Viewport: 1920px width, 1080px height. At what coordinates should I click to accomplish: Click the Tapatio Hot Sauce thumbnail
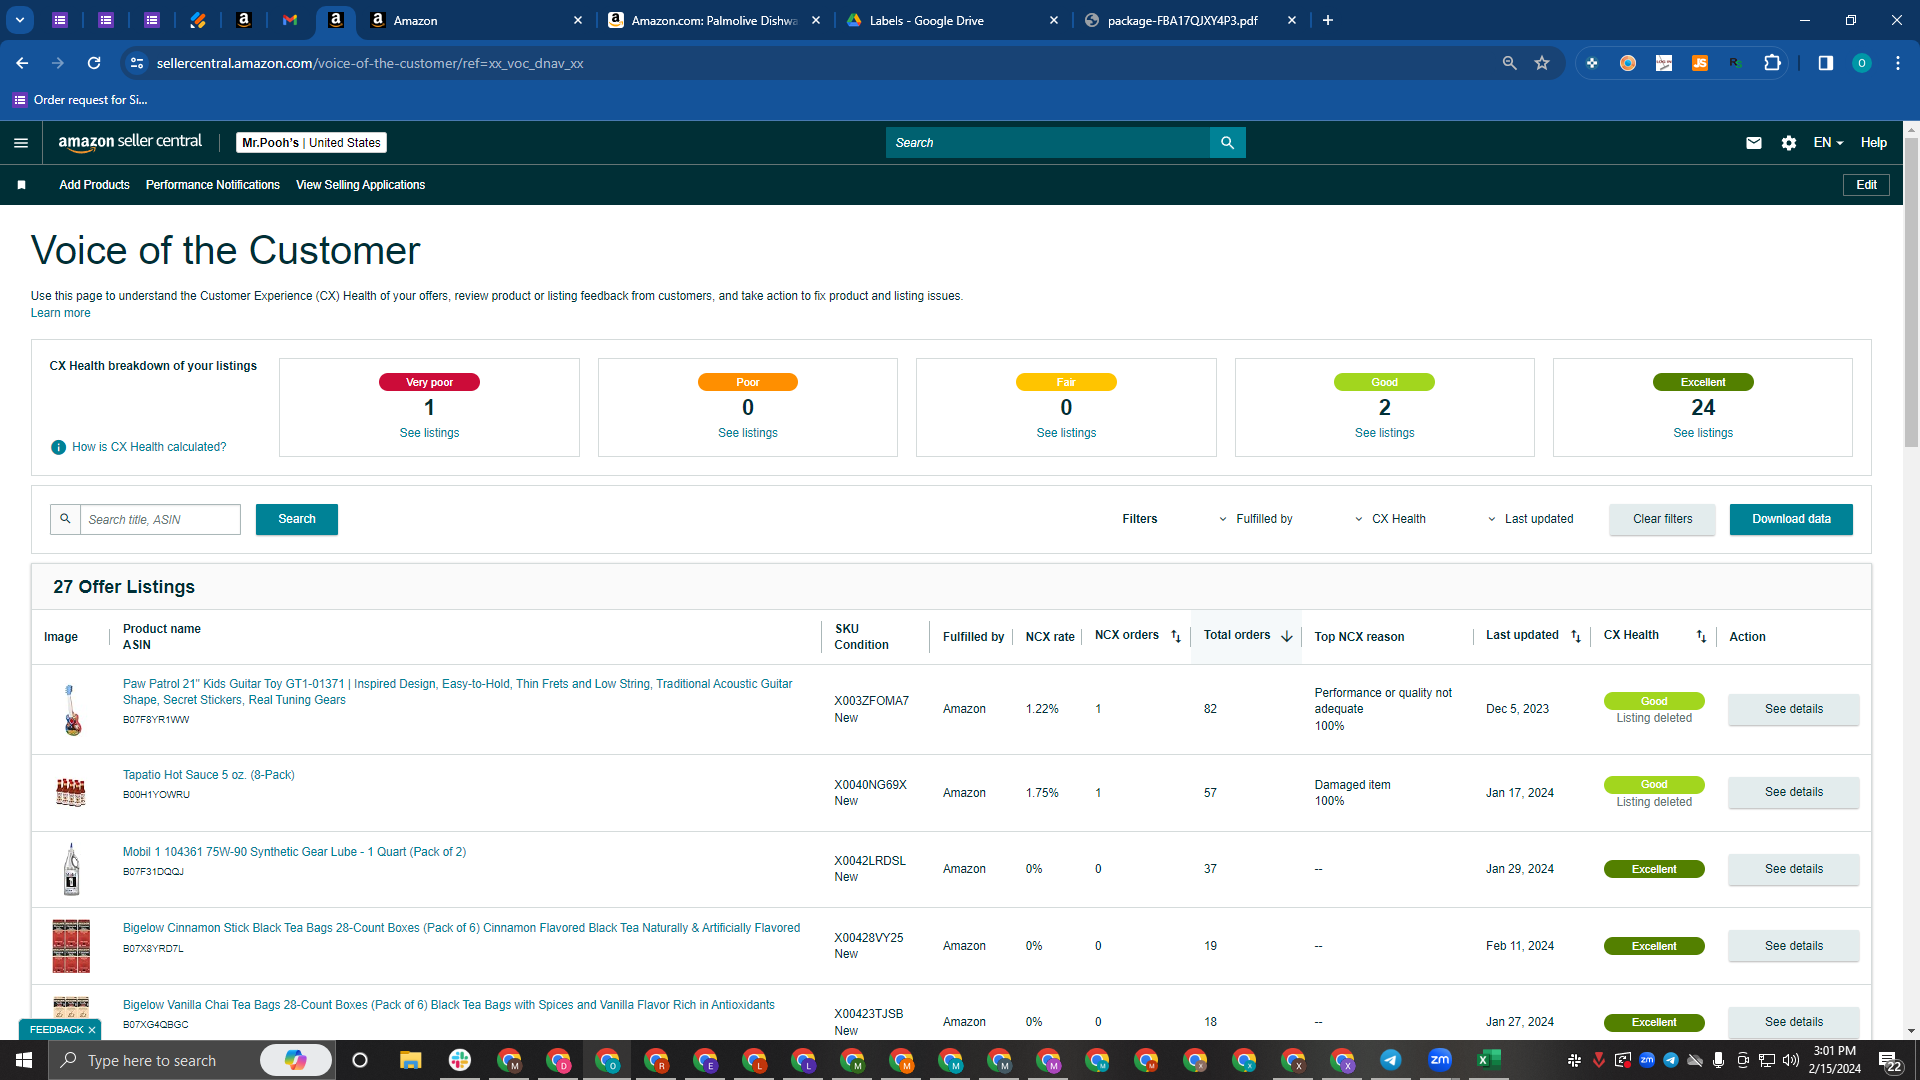point(71,792)
